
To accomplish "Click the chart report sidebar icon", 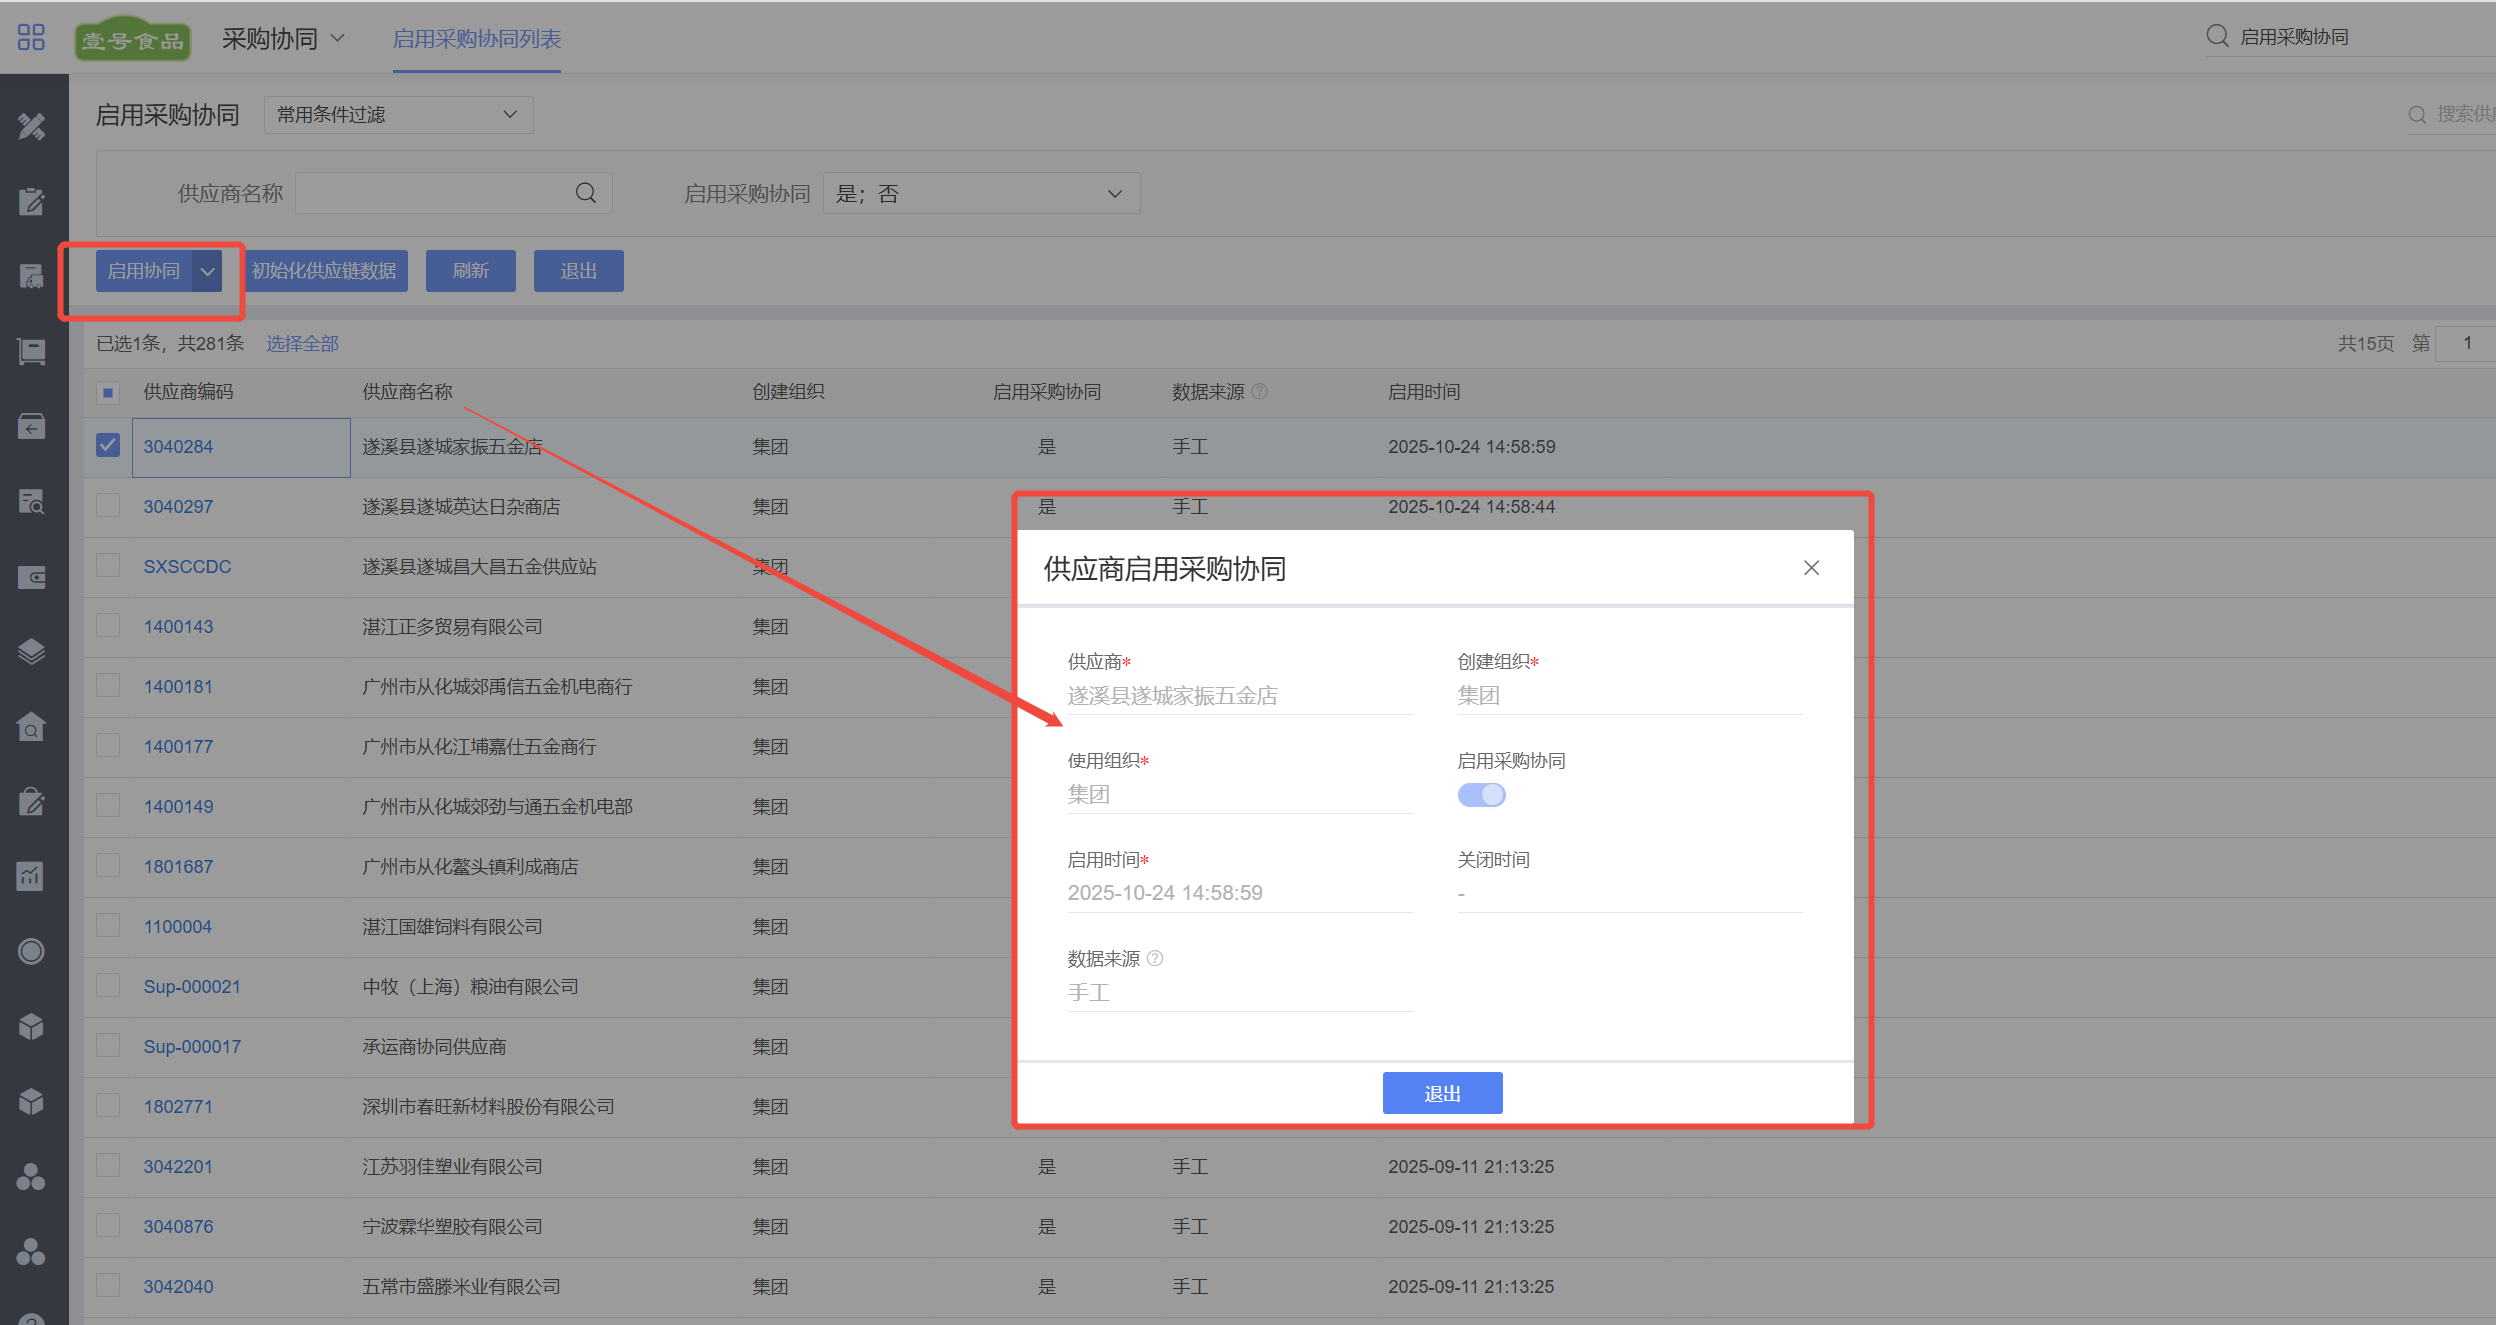I will 31,877.
